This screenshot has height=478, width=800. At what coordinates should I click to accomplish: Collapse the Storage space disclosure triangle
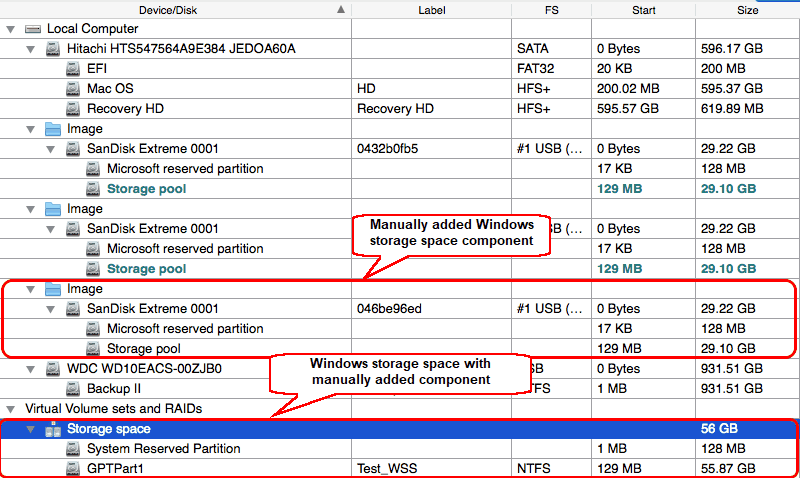(x=32, y=429)
